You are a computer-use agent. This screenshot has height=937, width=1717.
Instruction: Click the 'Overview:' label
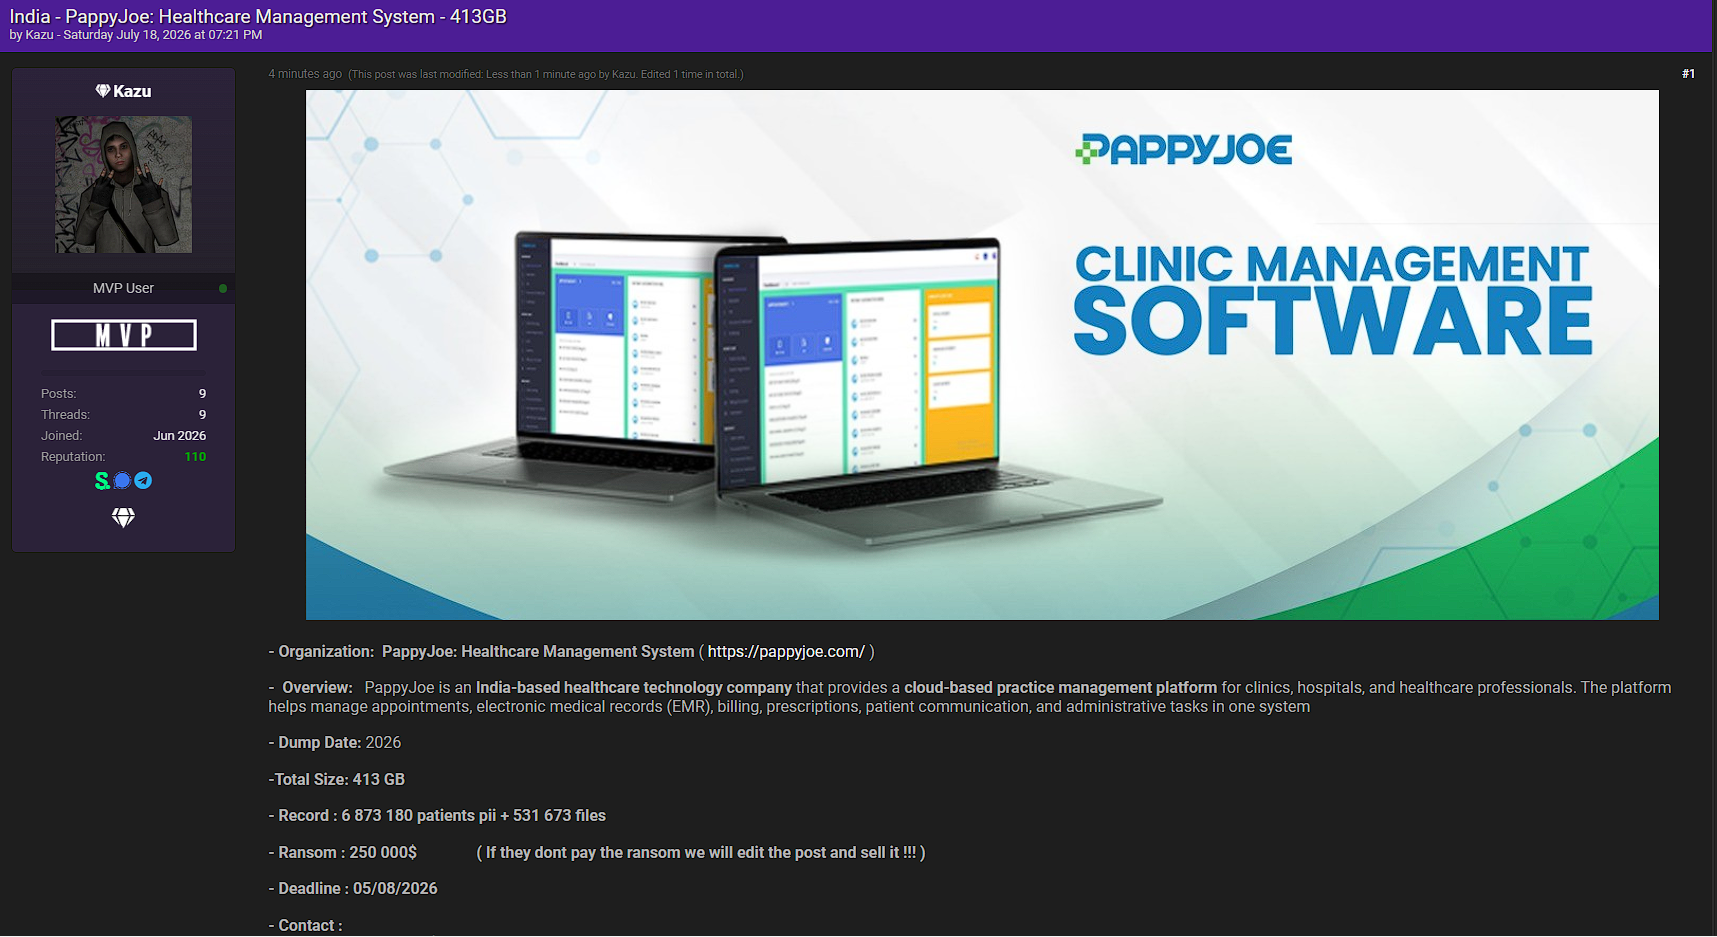(x=317, y=688)
